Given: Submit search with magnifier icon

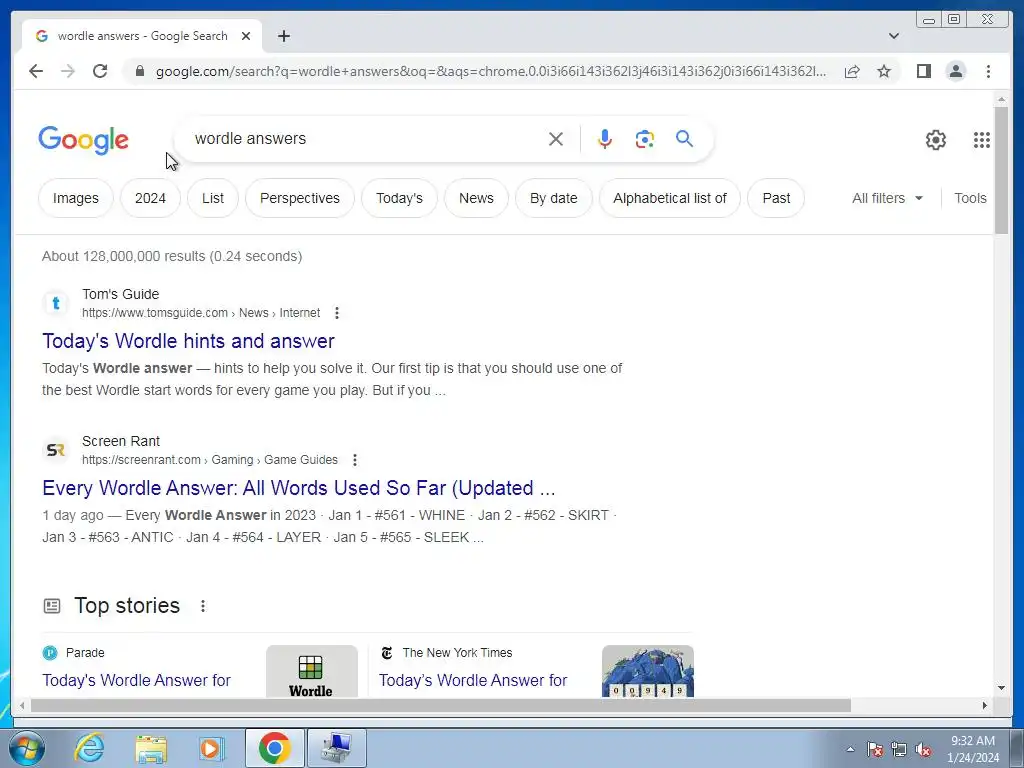Looking at the screenshot, I should point(684,138).
